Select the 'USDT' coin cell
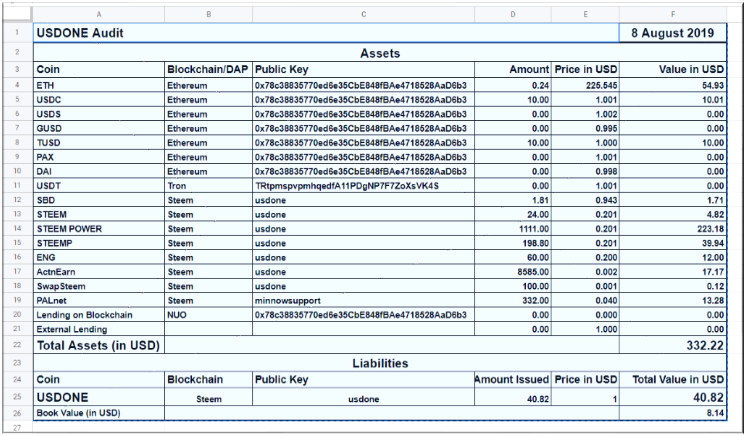This screenshot has width=746, height=436. 99,186
